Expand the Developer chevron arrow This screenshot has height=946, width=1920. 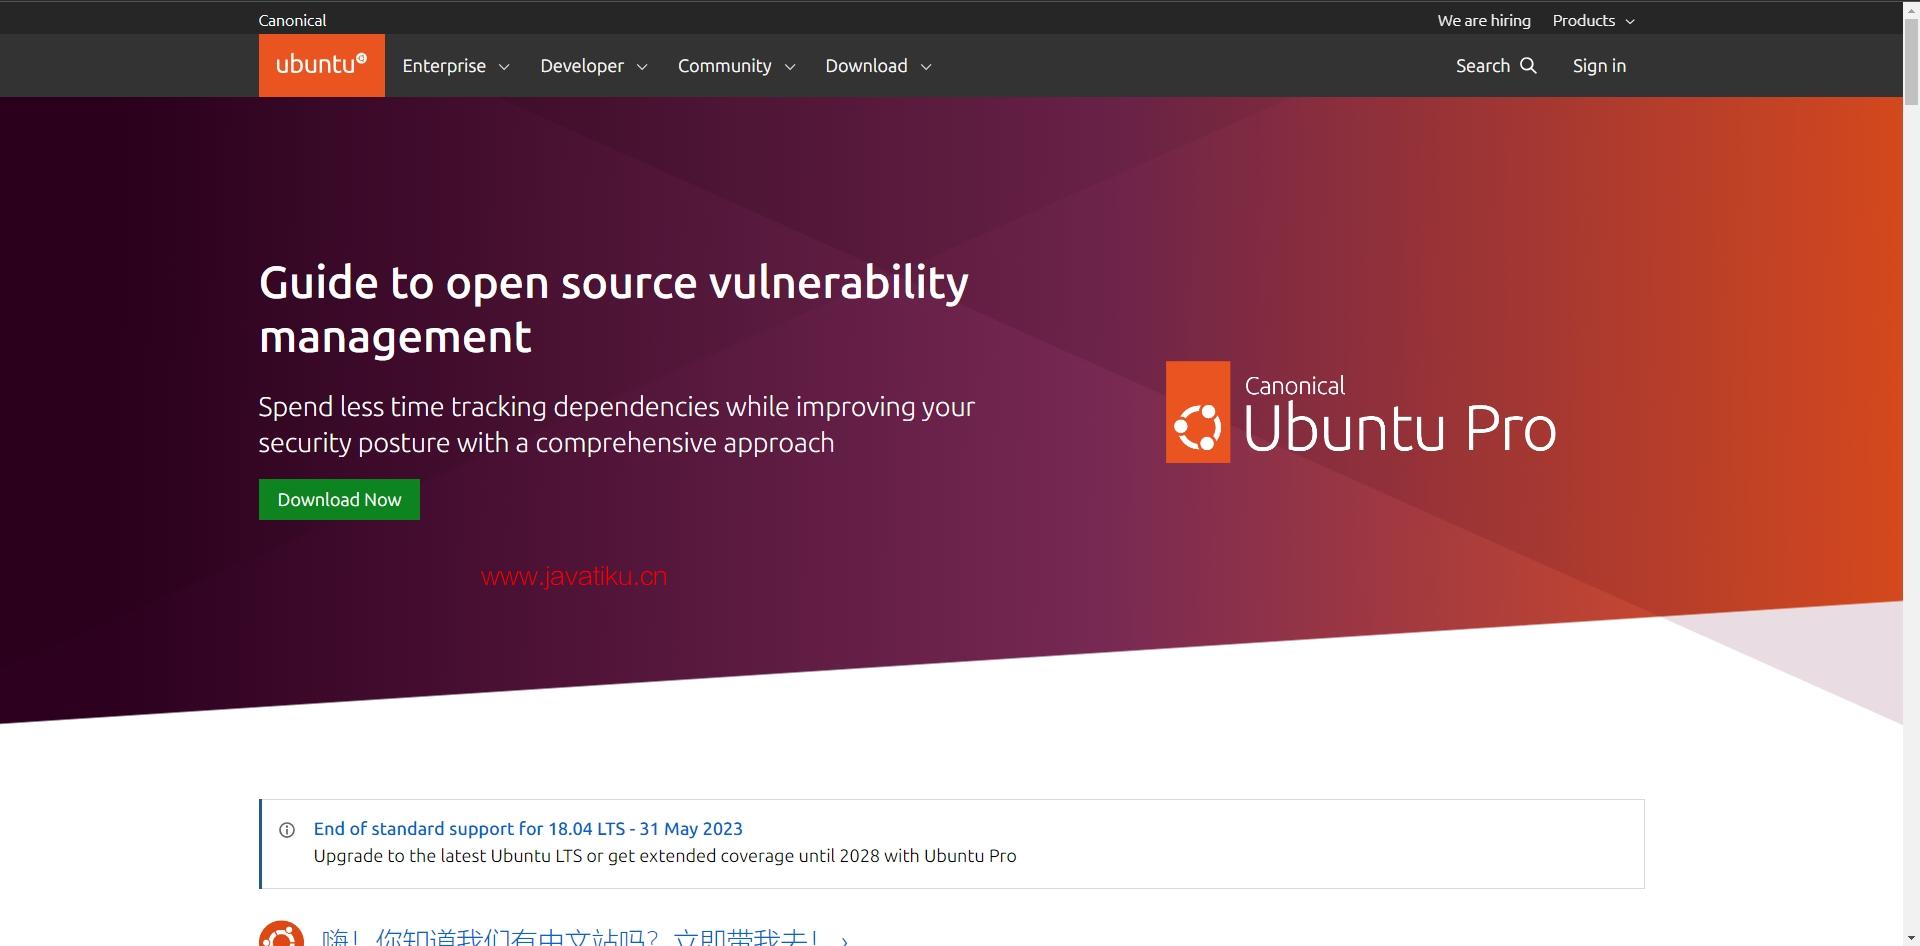tap(642, 67)
